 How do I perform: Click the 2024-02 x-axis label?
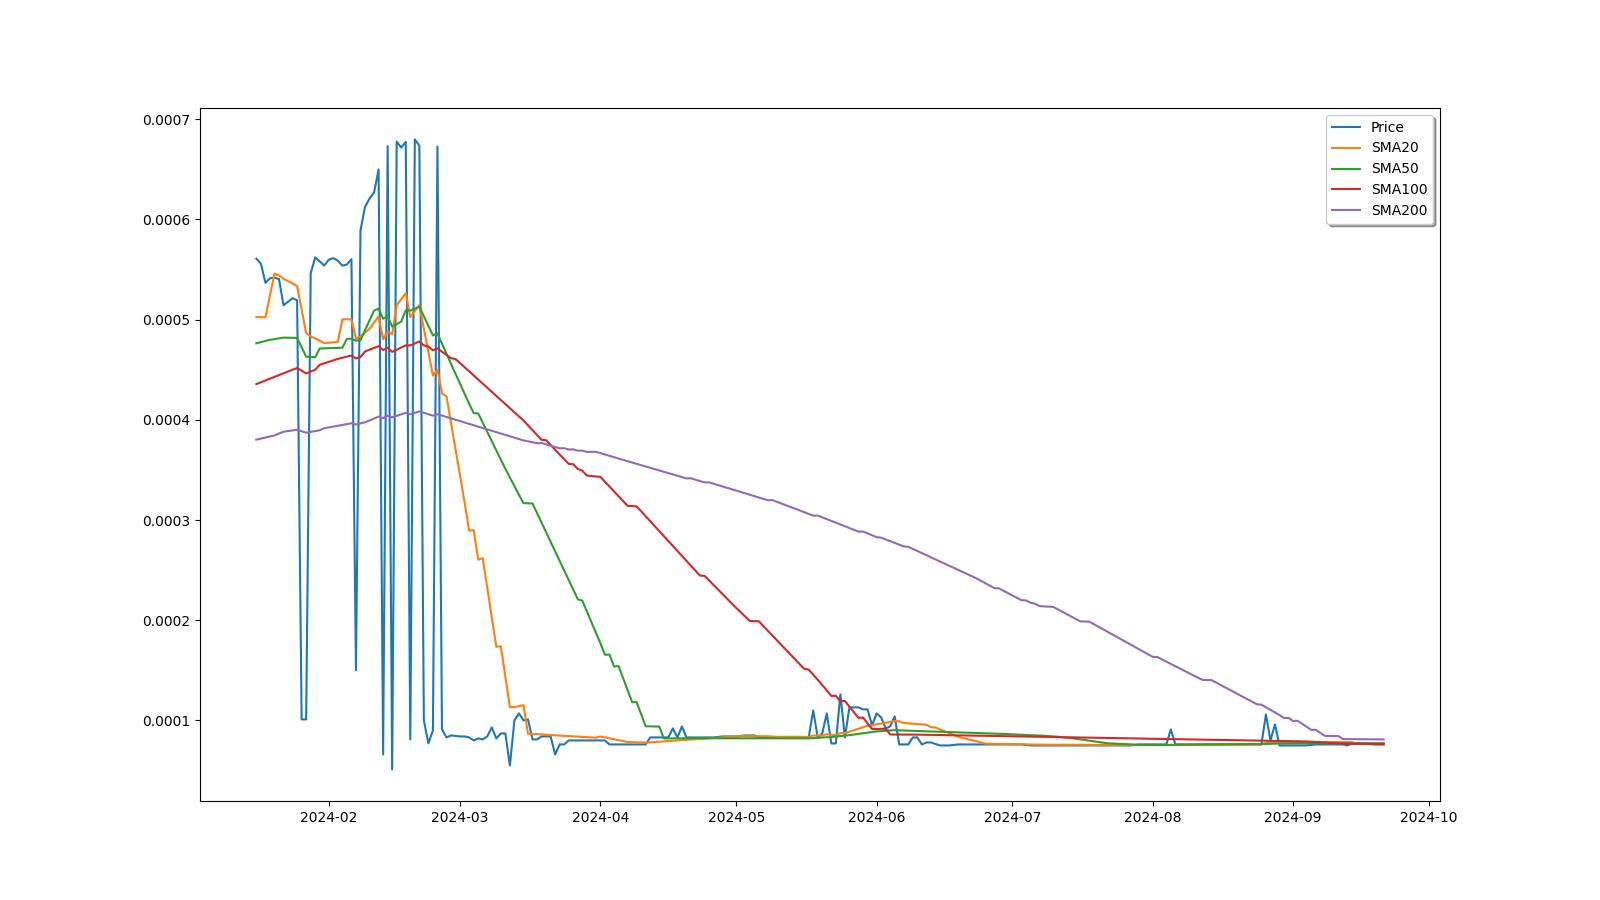(328, 817)
